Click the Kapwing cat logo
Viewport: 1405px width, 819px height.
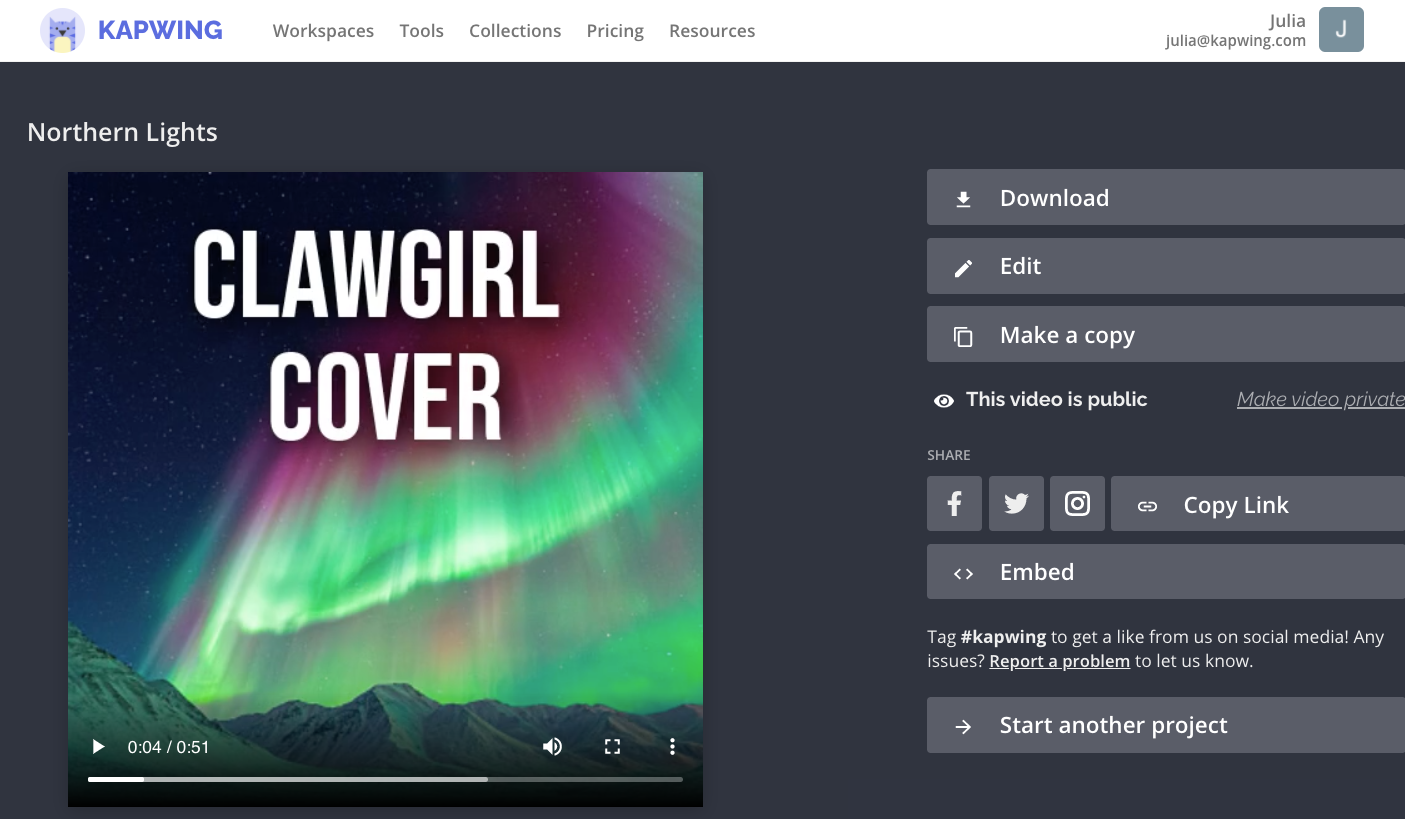click(x=62, y=30)
